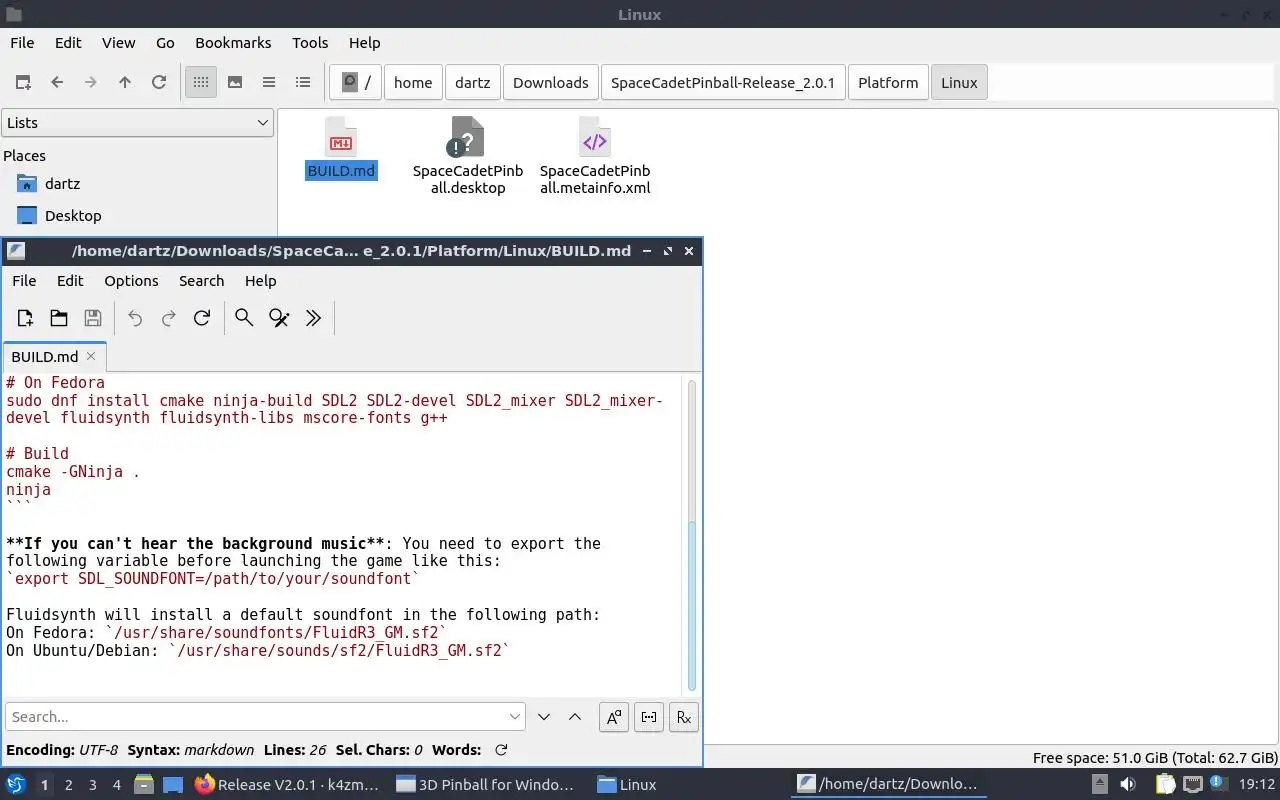Select SpaceCadetPinball.metainfo.xml file
The height and width of the screenshot is (800, 1280).
point(595,156)
